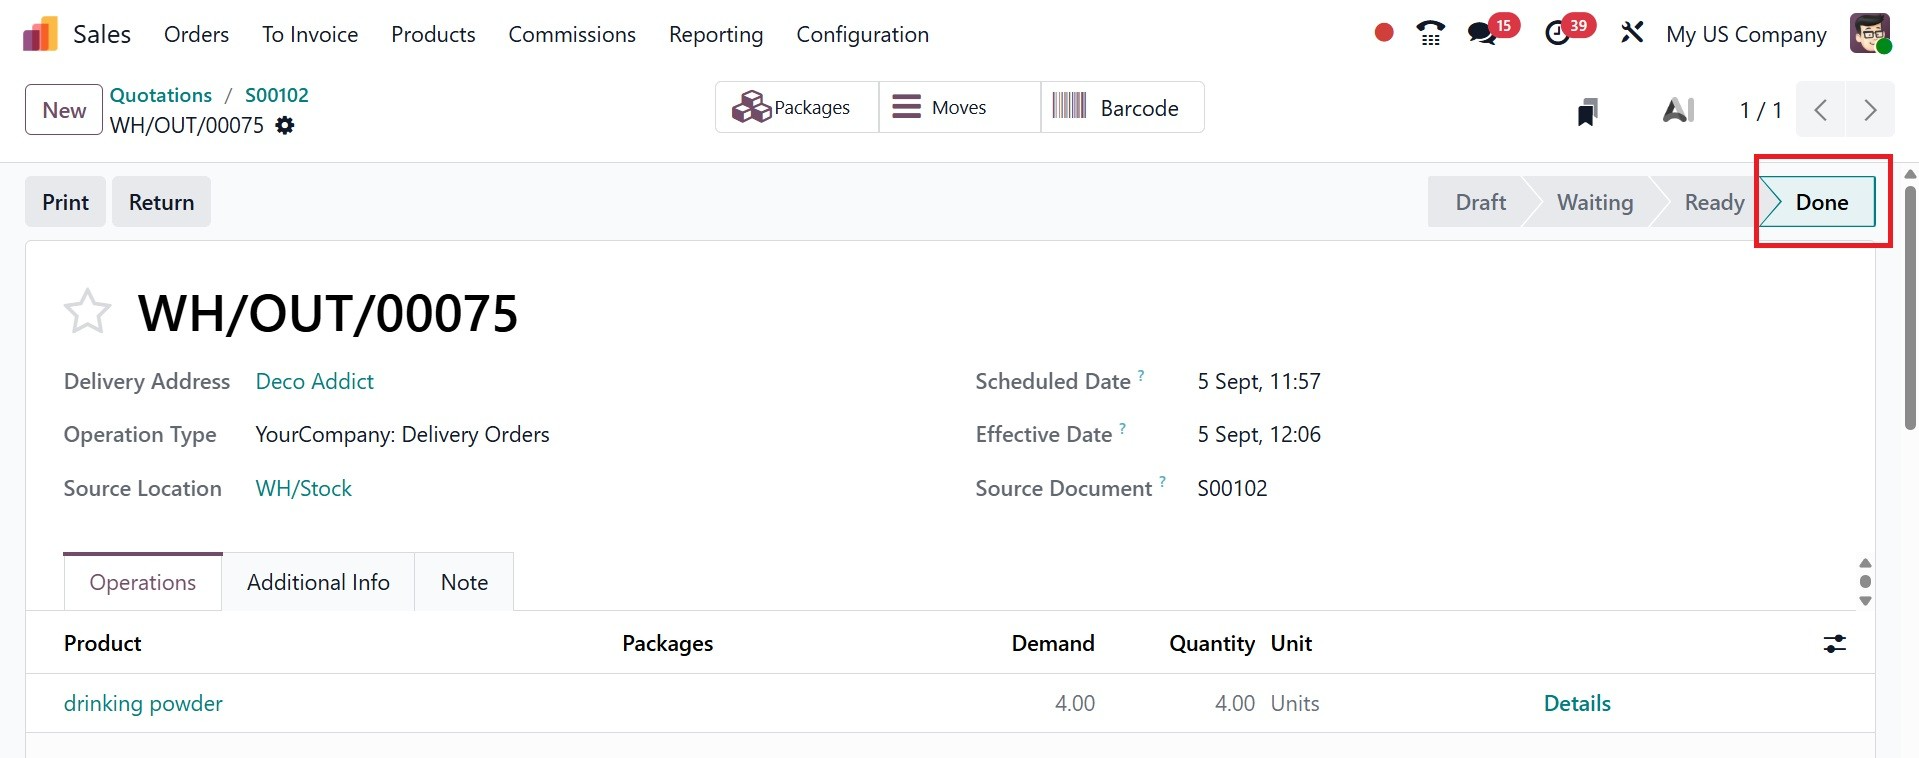Go to next record arrow

1870,110
